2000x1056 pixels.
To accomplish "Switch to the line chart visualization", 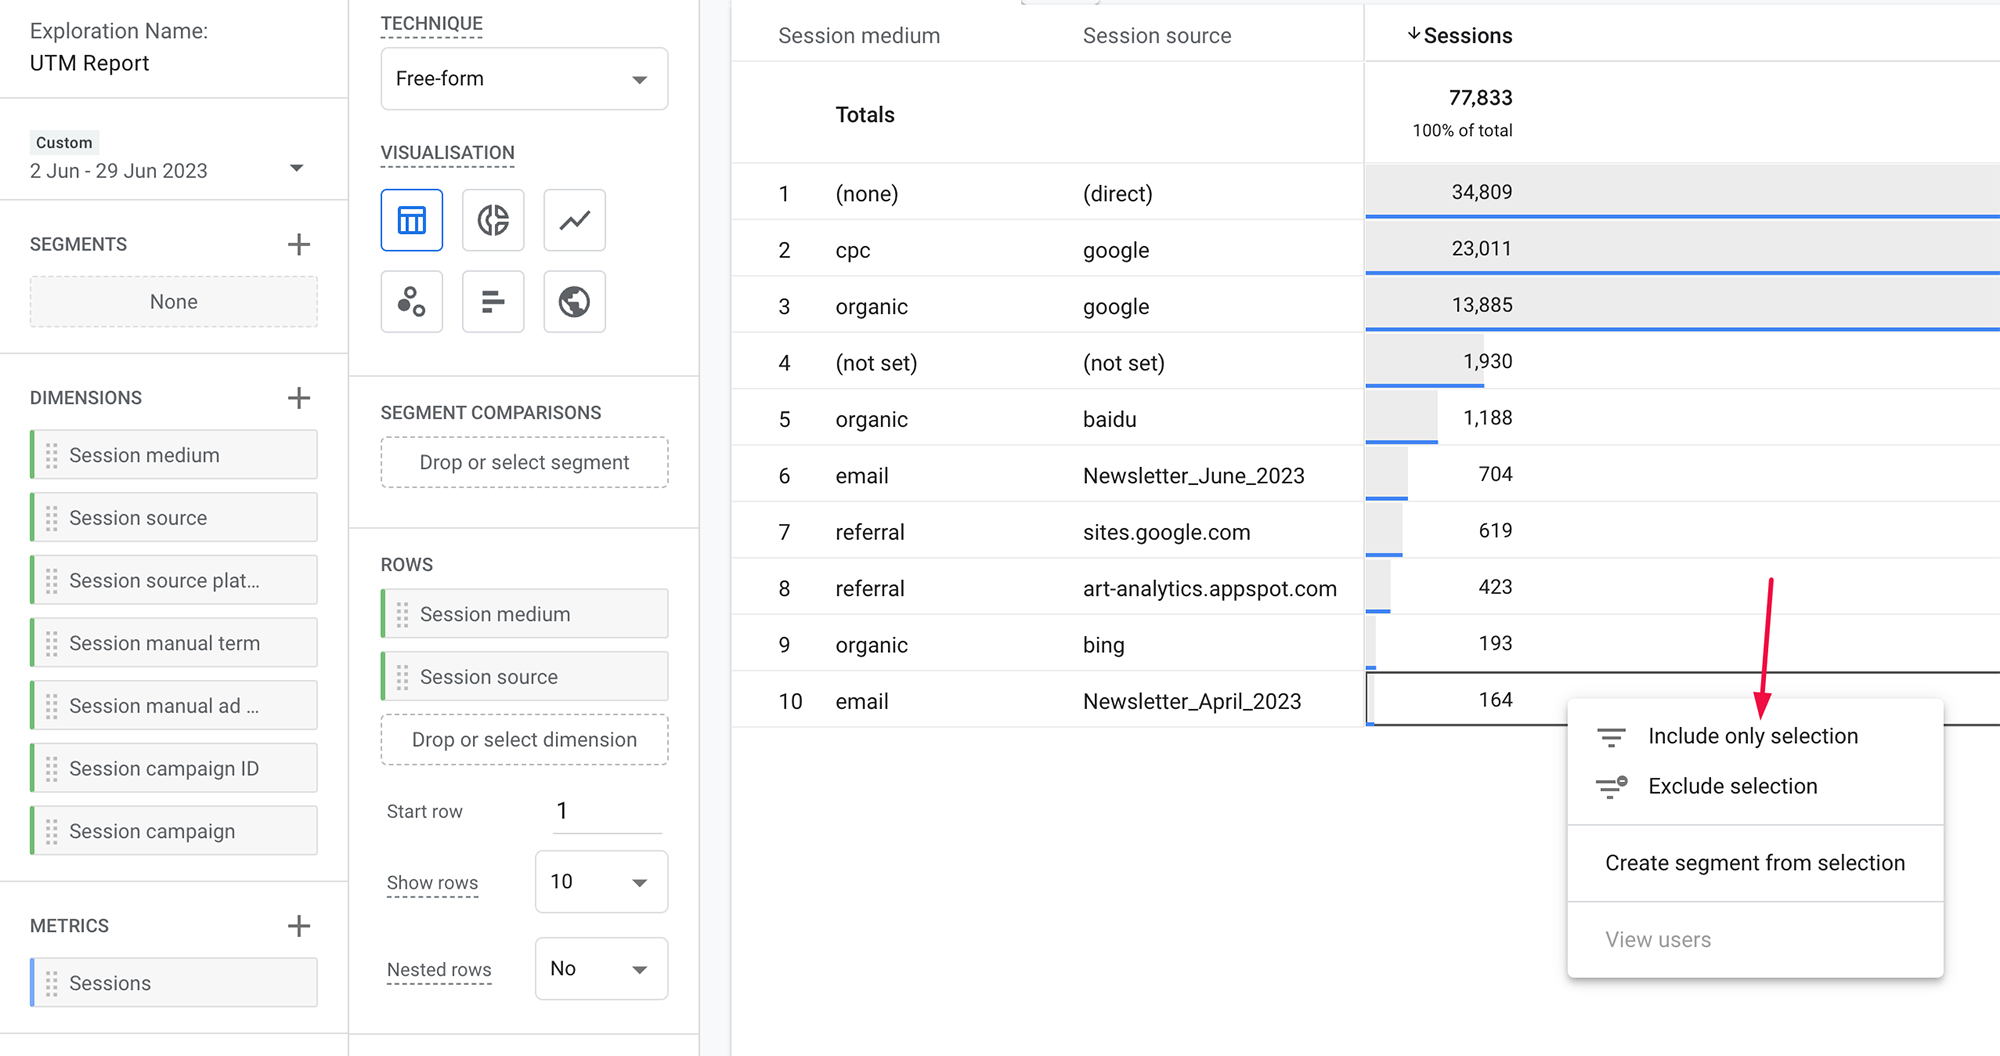I will click(574, 220).
